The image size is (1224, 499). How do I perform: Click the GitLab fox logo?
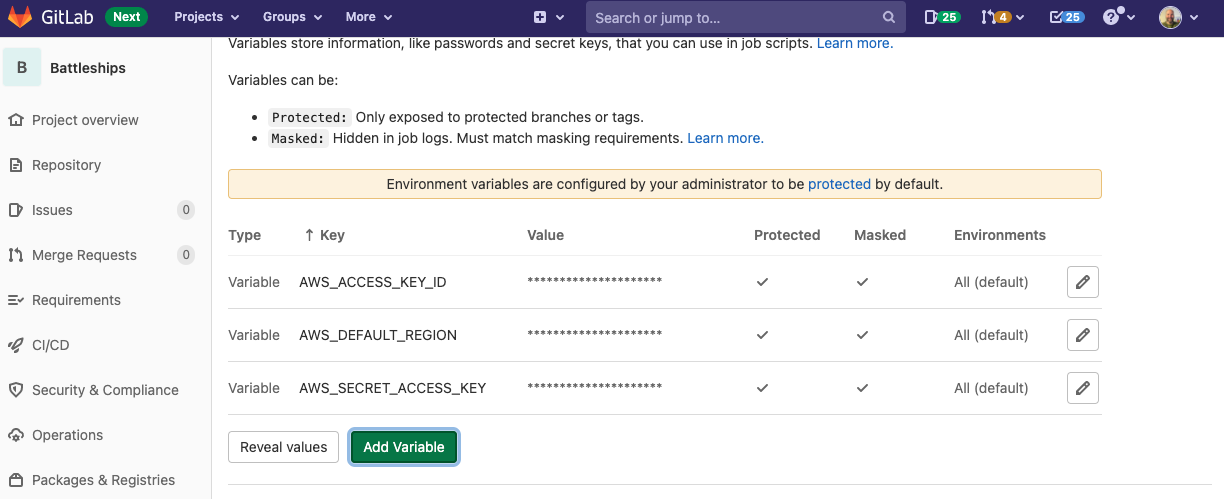point(20,17)
